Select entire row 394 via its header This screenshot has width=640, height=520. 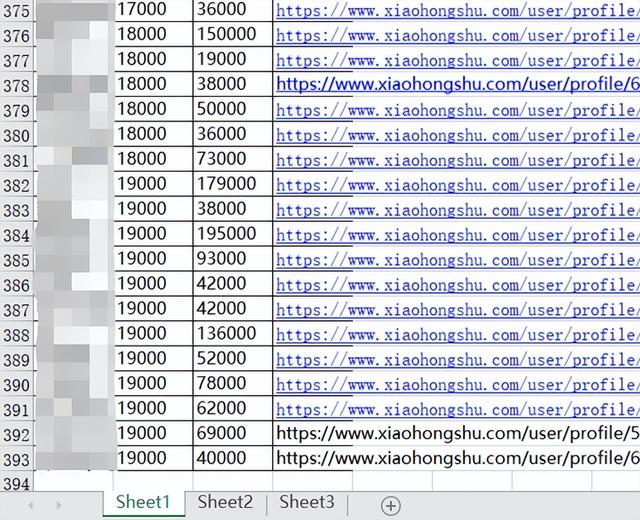pyautogui.click(x=17, y=485)
